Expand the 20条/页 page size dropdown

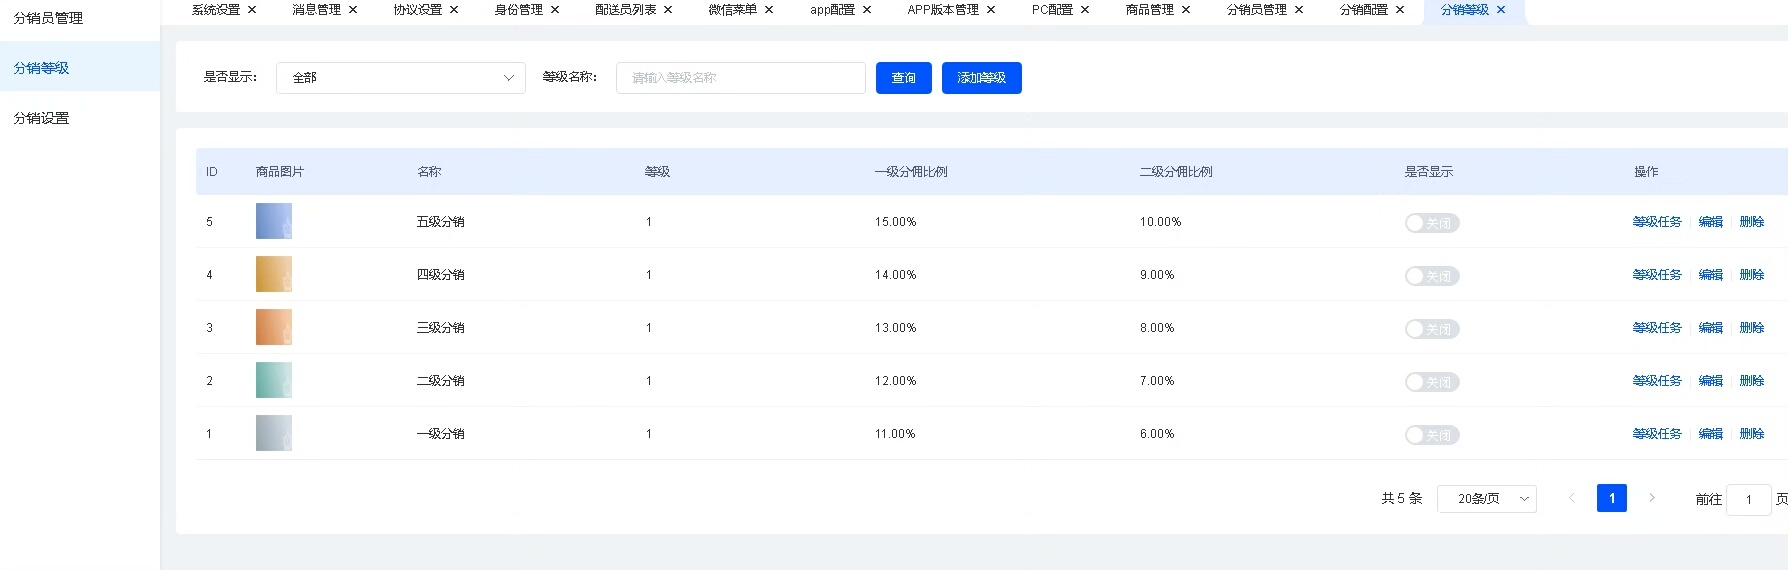point(1486,499)
